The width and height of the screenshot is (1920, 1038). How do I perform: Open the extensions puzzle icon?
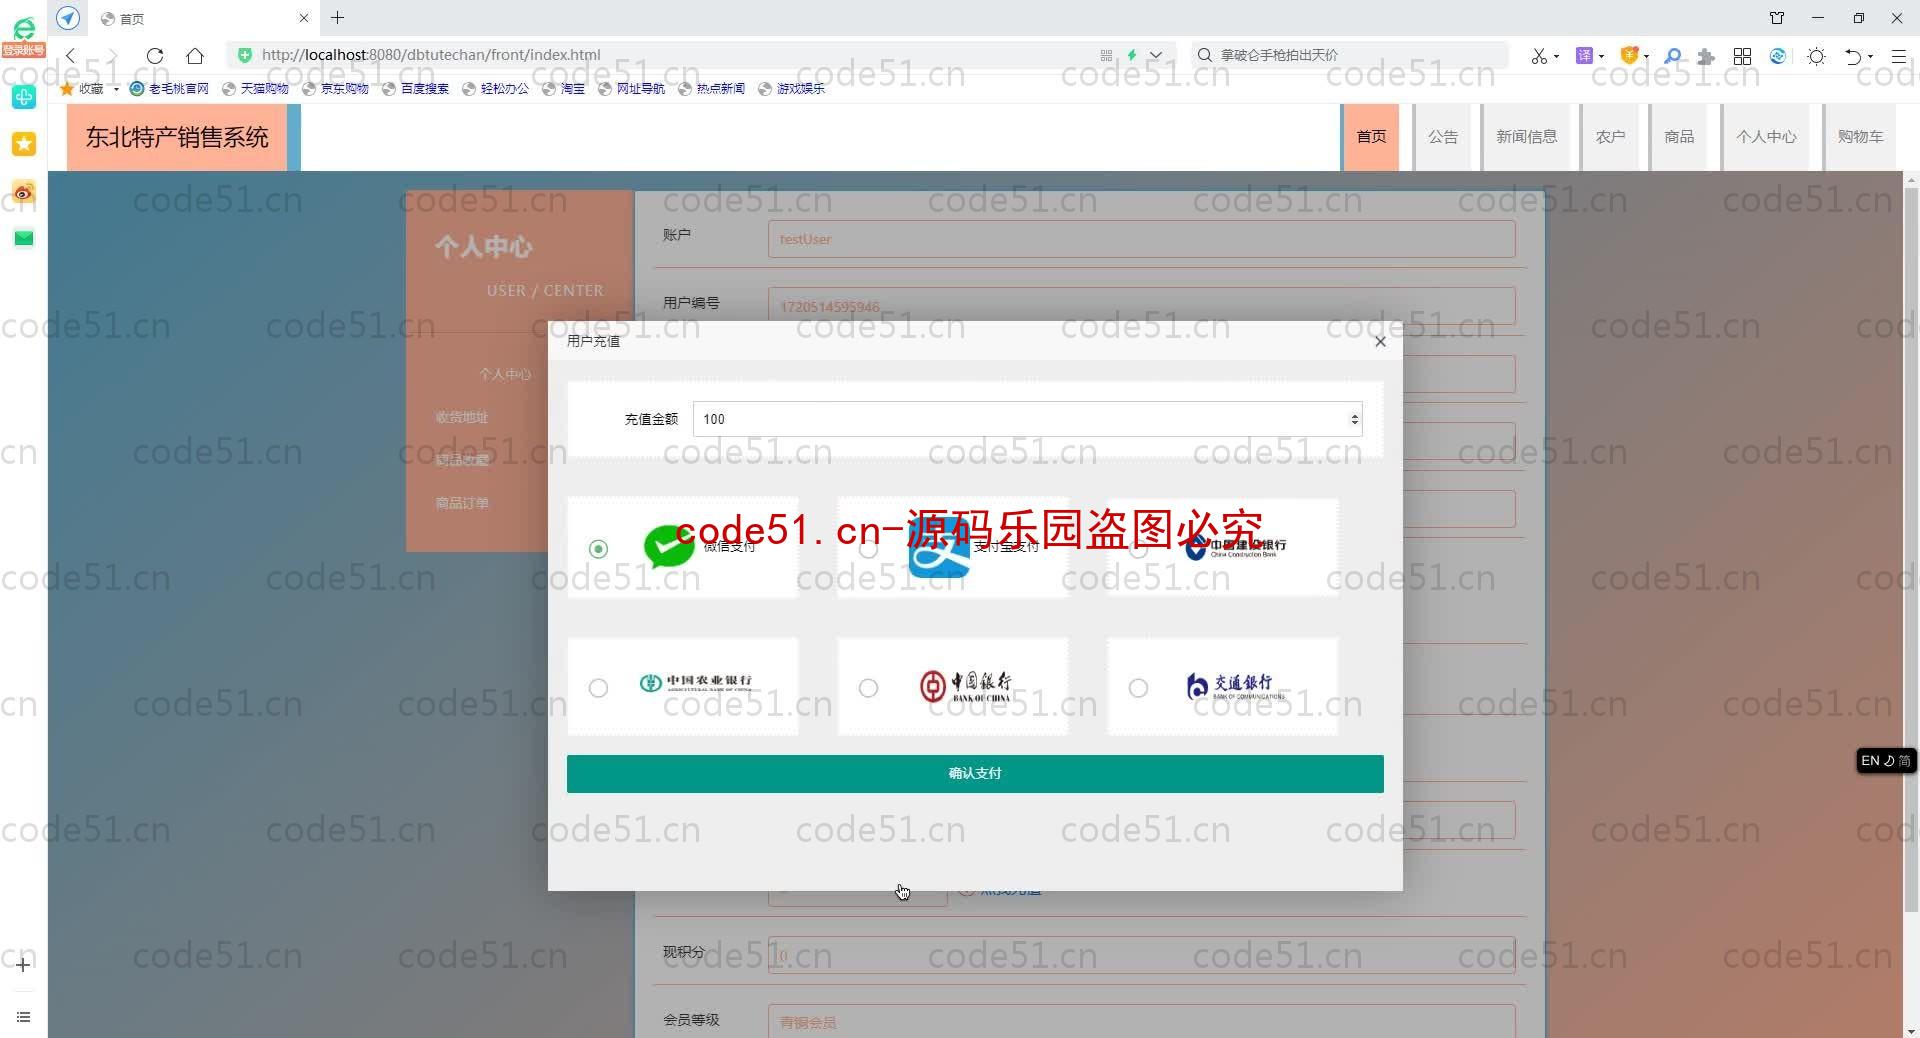click(x=1706, y=56)
